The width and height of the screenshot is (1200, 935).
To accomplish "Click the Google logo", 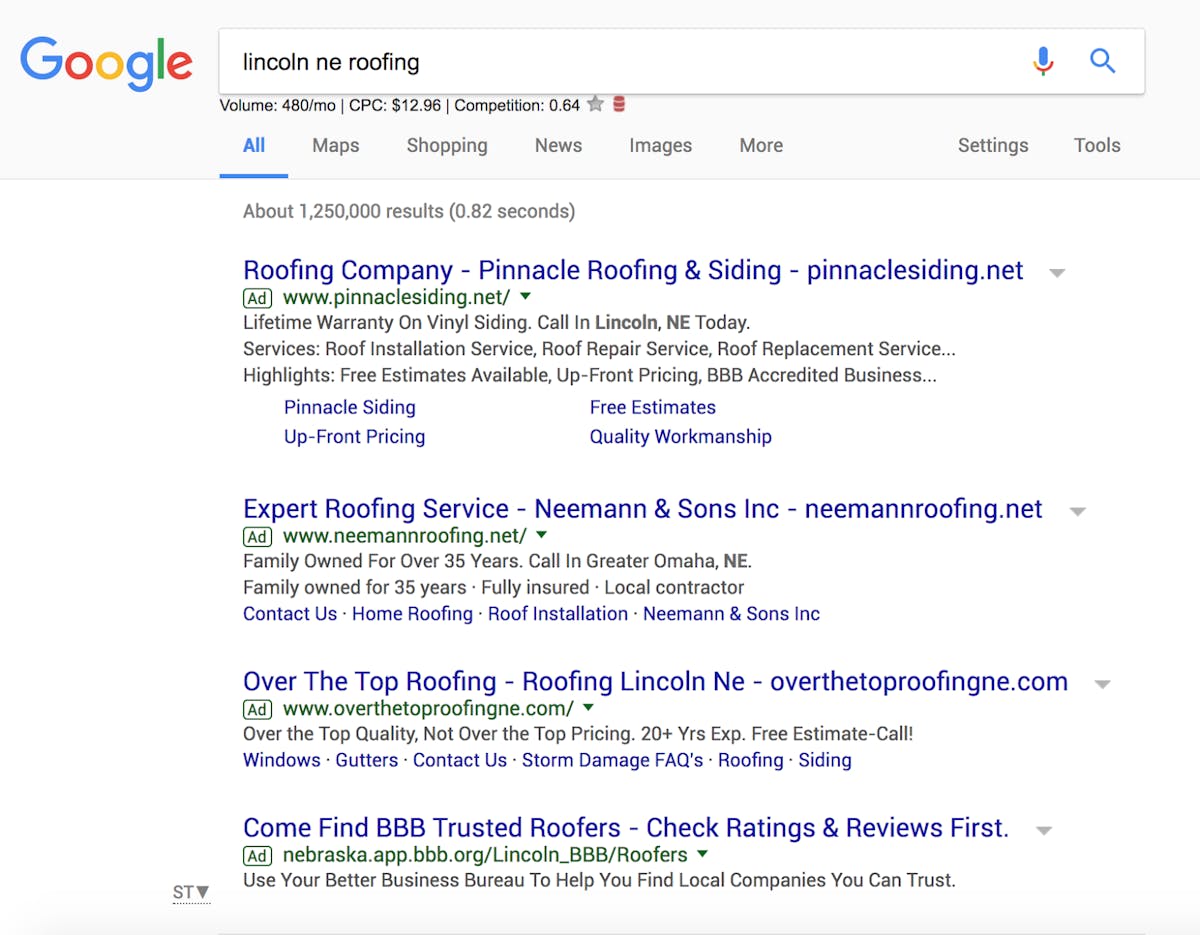I will click(106, 62).
